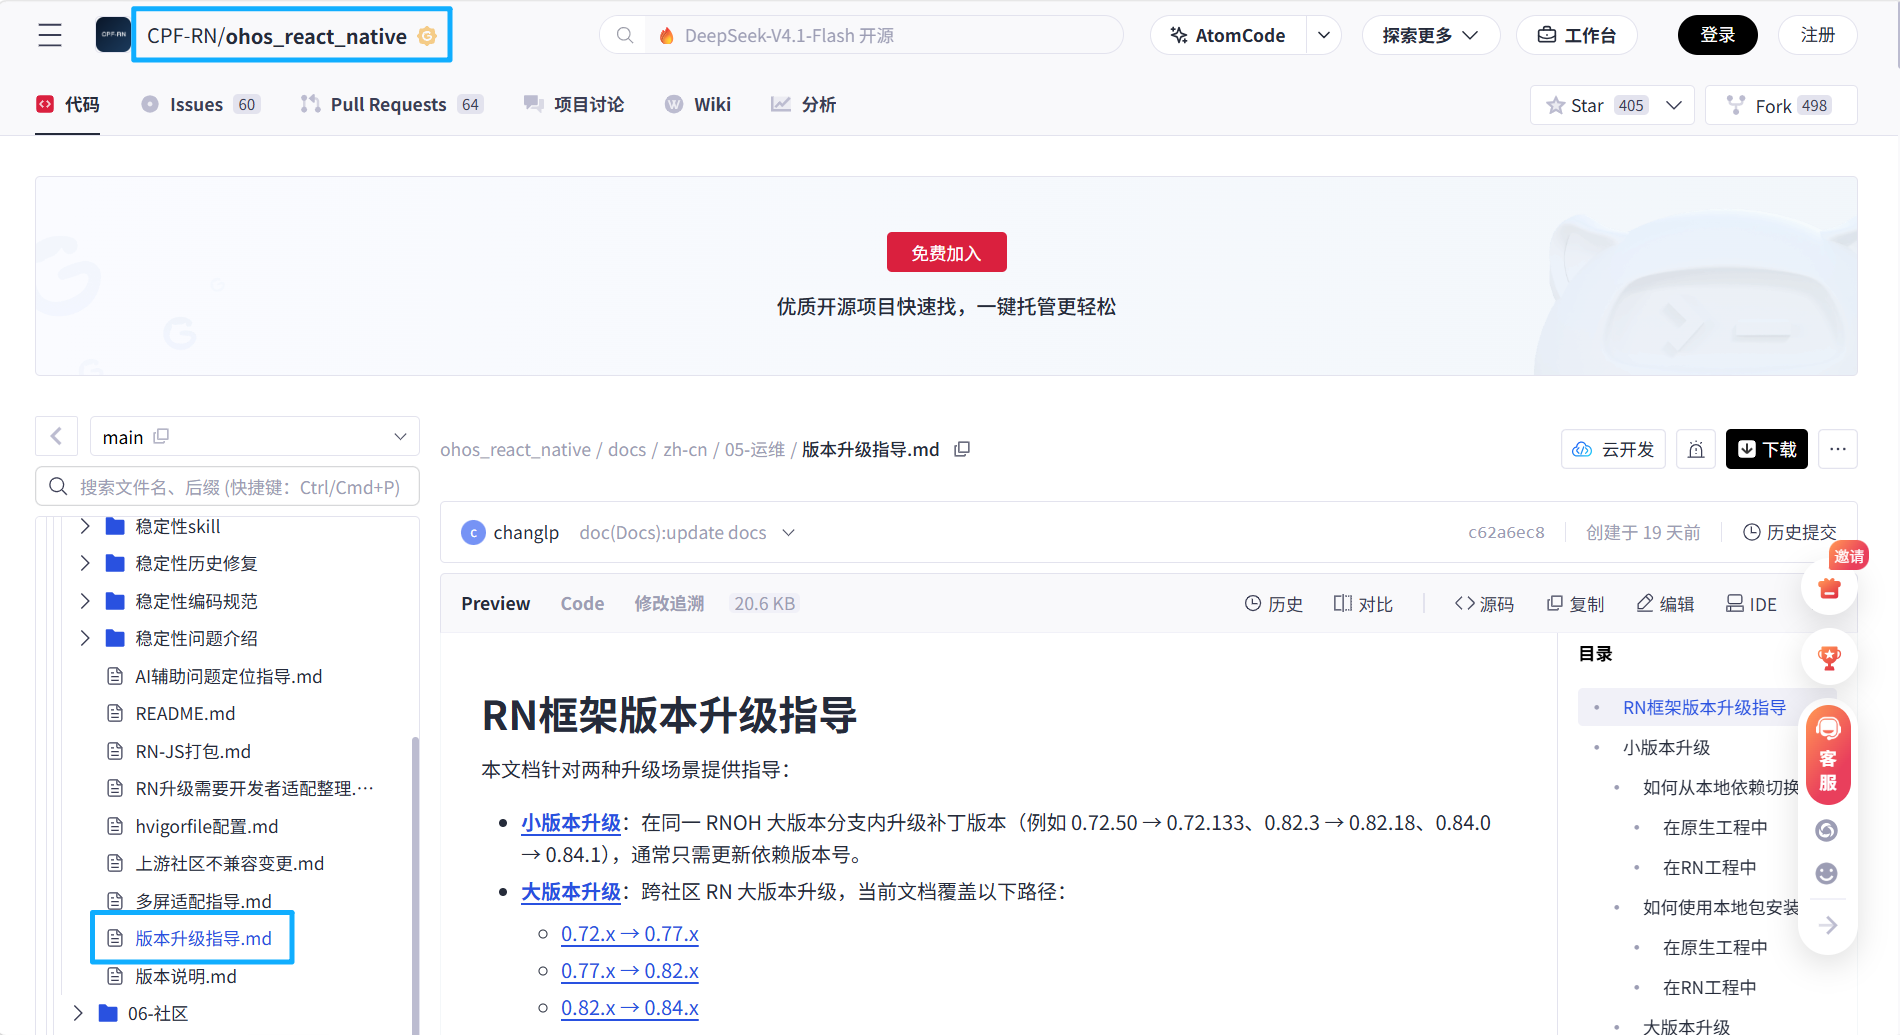Expand the Star options dropdown

pos(1674,105)
